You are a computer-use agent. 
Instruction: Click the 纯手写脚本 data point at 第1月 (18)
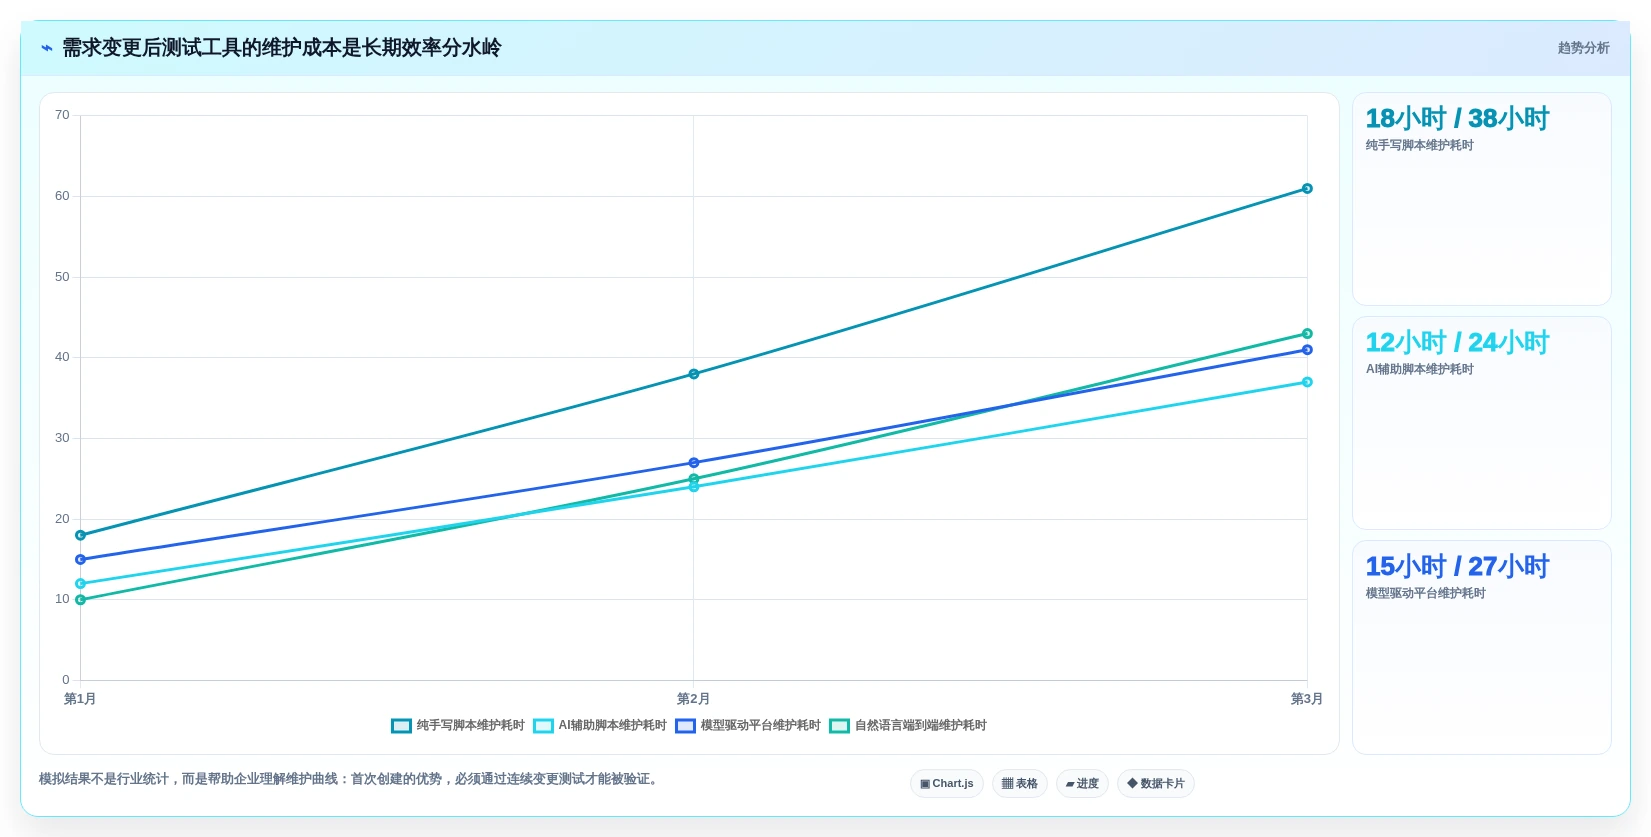coord(80,535)
